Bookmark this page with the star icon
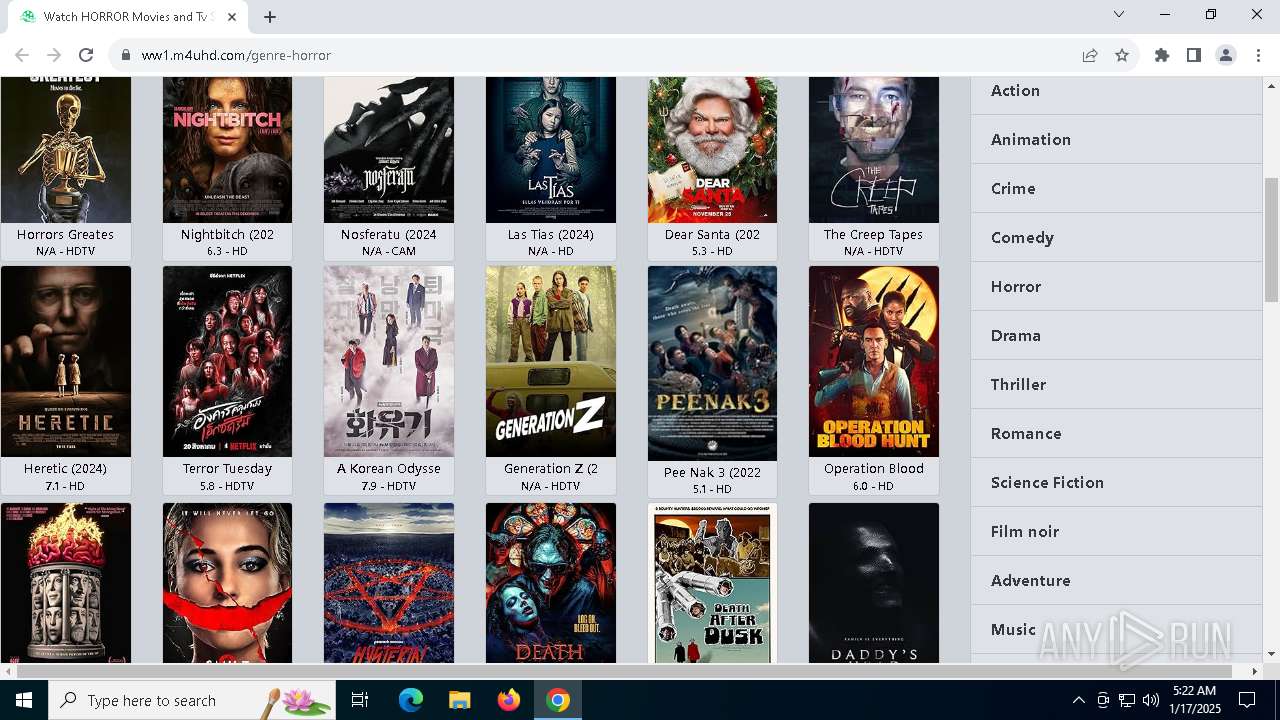This screenshot has height=720, width=1280. point(1122,55)
